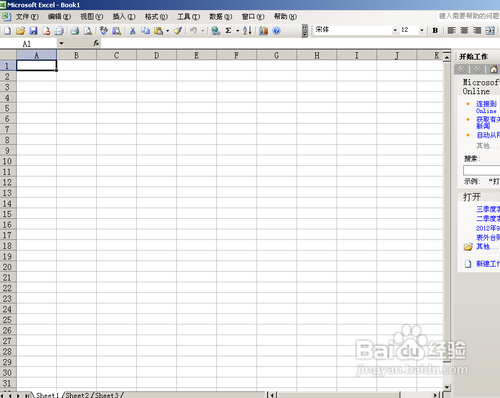Viewport: 500px width, 398px height.
Task: Open the font name 宋体 dropdown arrow
Action: click(395, 30)
